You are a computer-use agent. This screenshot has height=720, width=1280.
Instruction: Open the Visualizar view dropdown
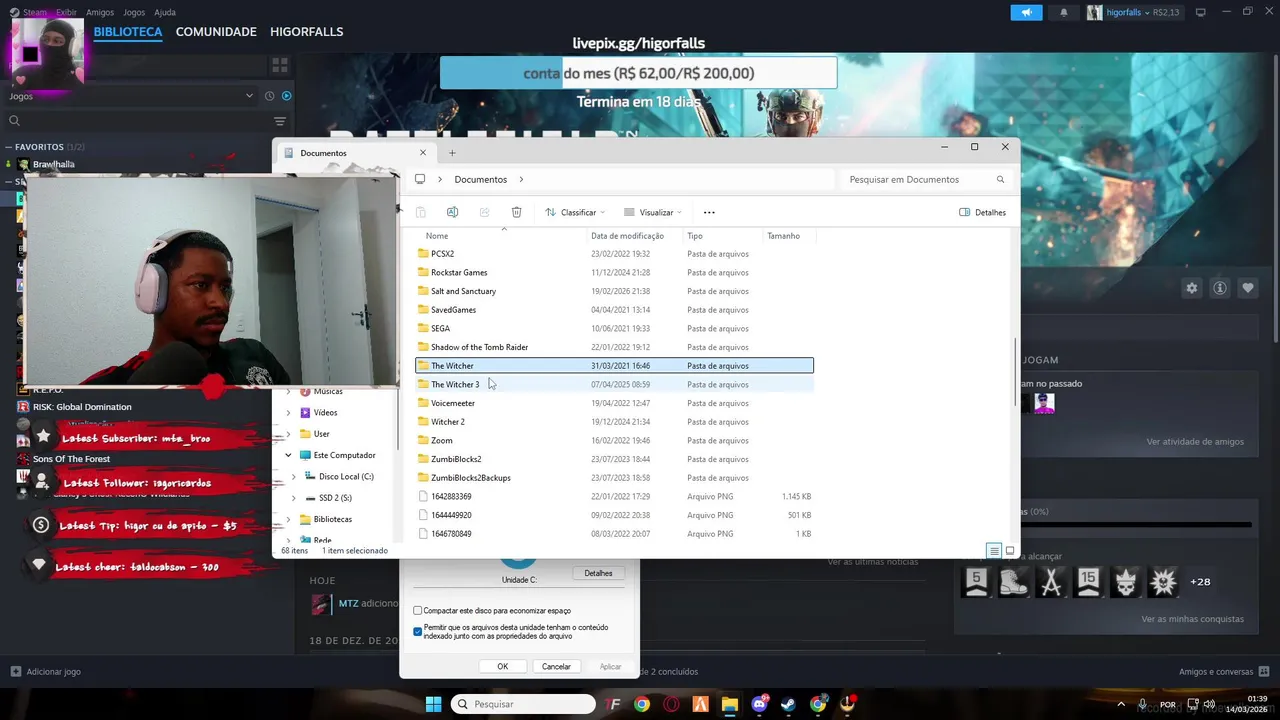click(x=652, y=212)
